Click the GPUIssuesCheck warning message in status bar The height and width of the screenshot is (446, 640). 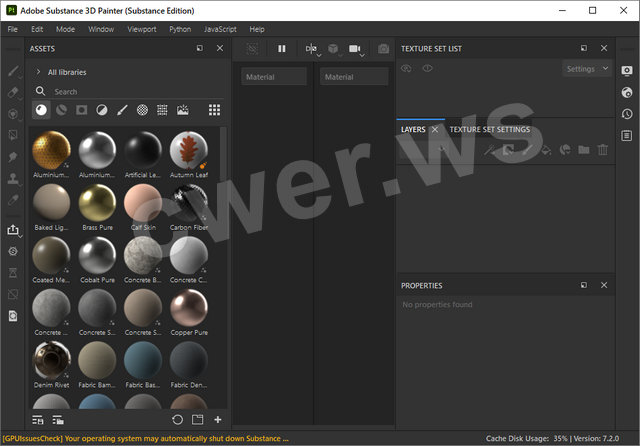(146, 438)
